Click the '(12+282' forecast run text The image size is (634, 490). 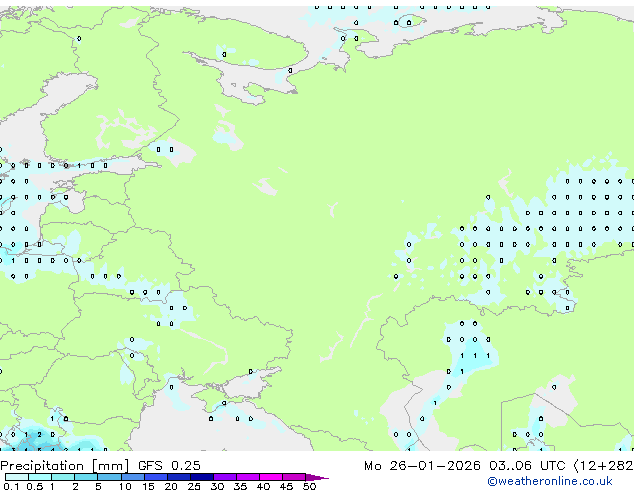coord(603,466)
